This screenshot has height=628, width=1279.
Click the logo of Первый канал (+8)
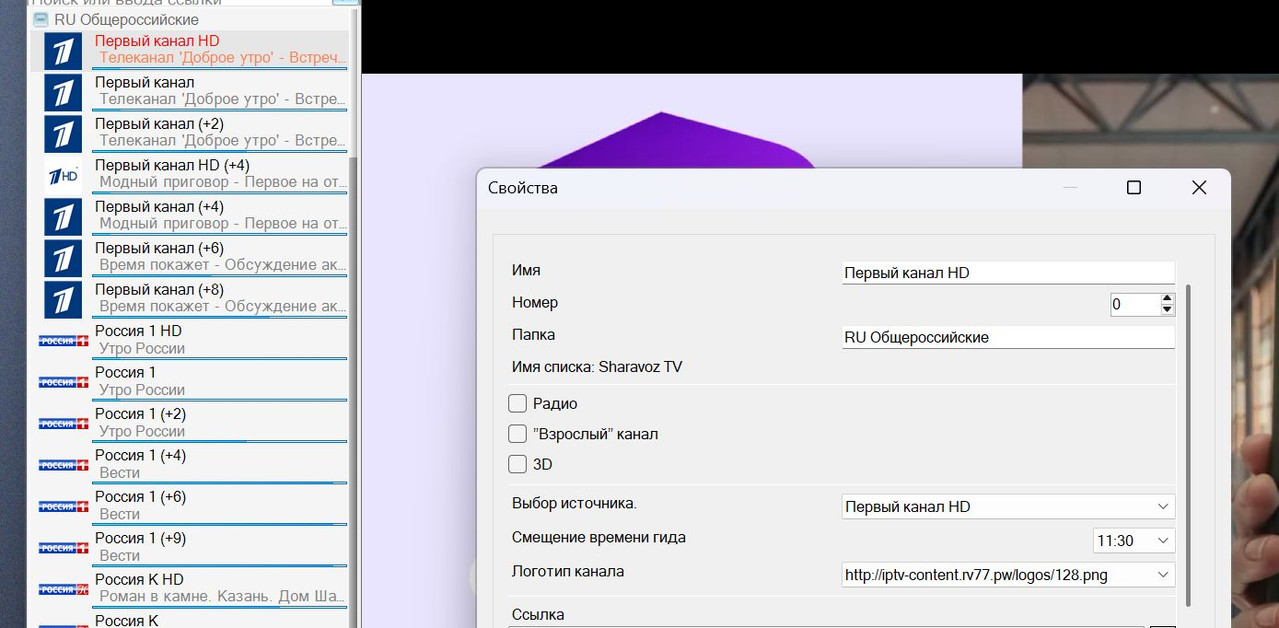pyautogui.click(x=62, y=299)
